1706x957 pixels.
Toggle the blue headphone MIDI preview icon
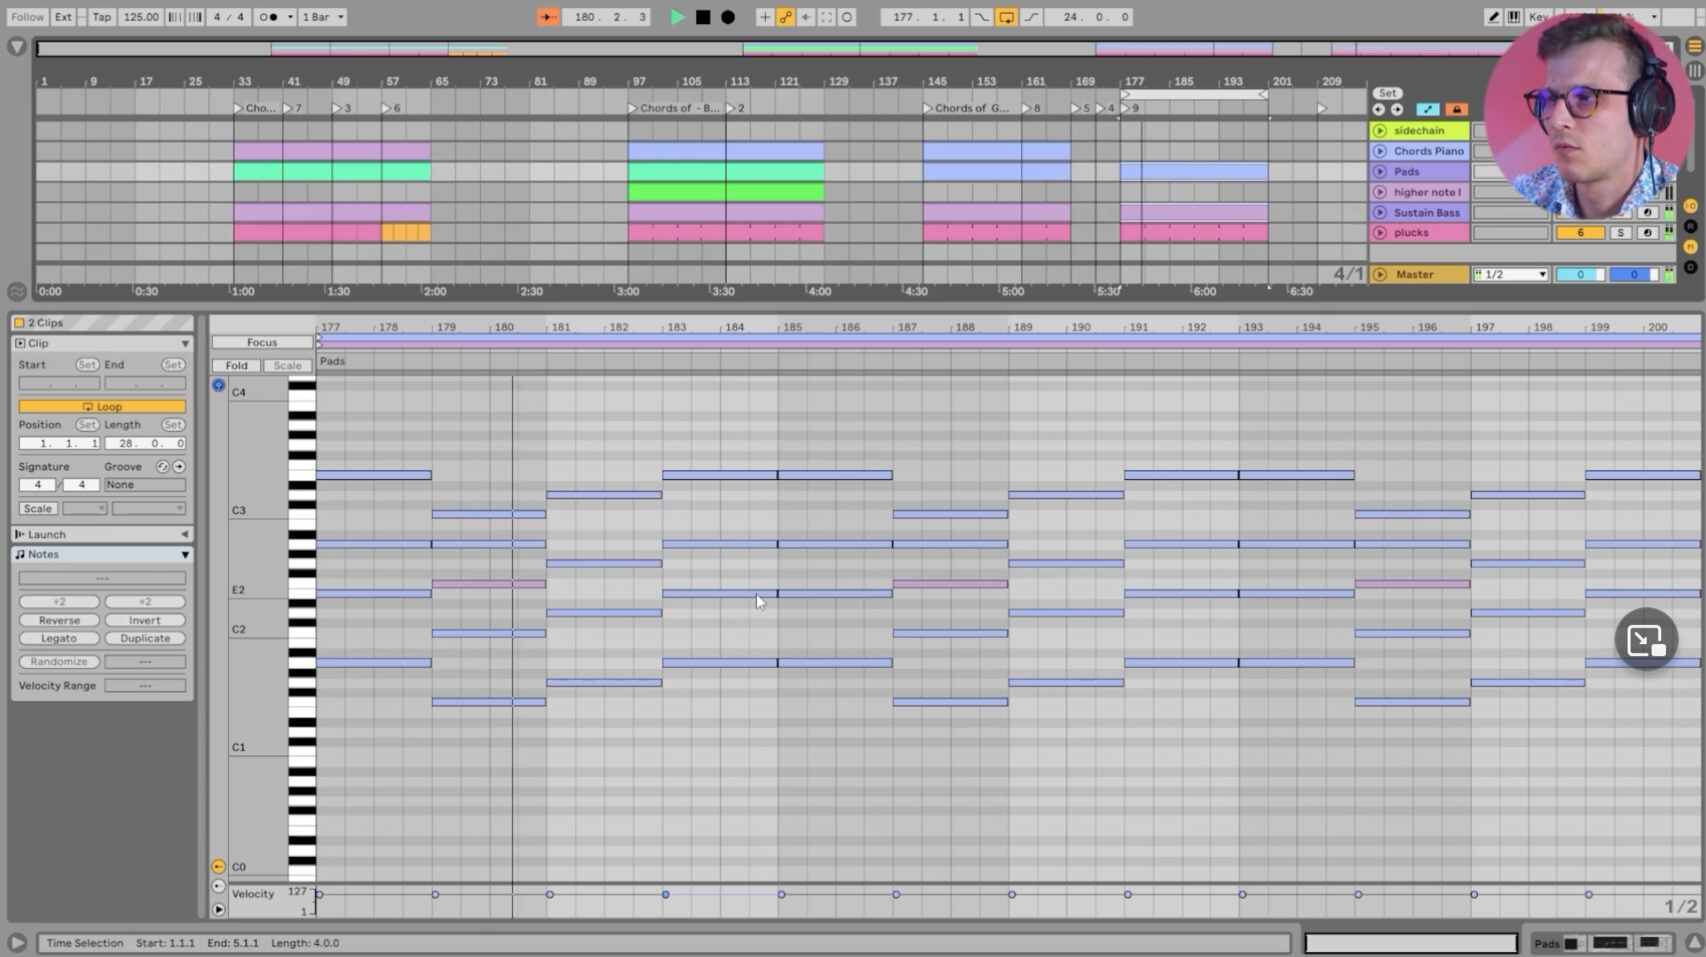pos(218,386)
